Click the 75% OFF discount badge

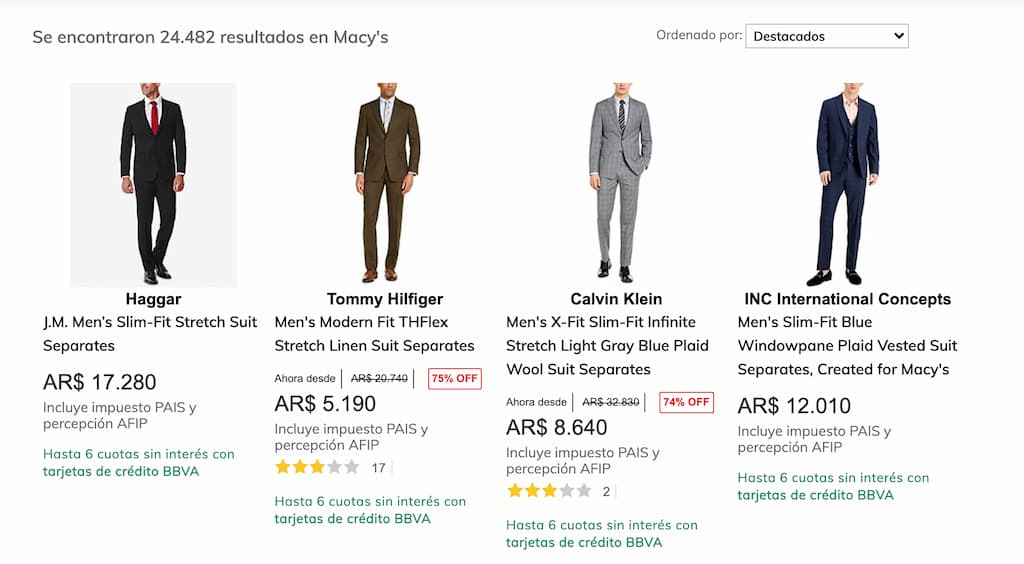pyautogui.click(x=454, y=379)
